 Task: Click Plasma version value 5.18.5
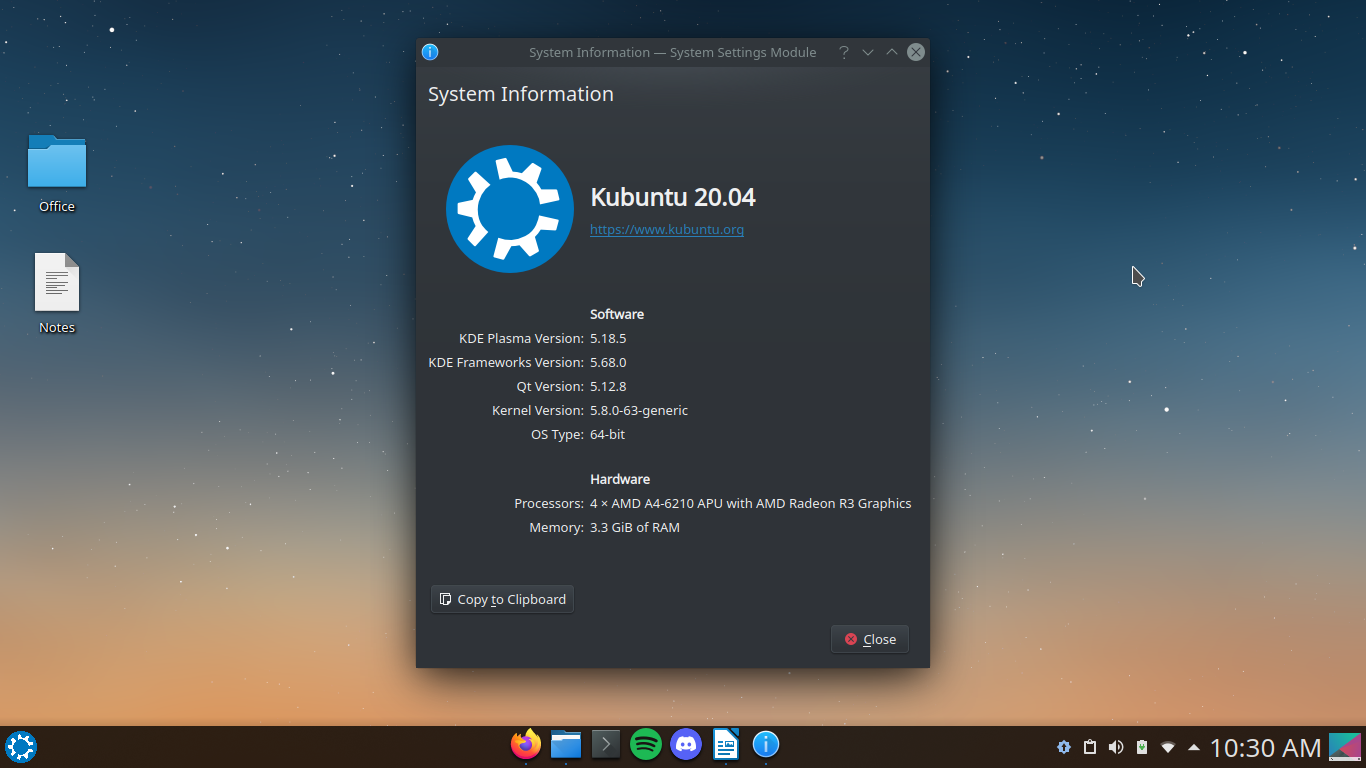pos(608,338)
